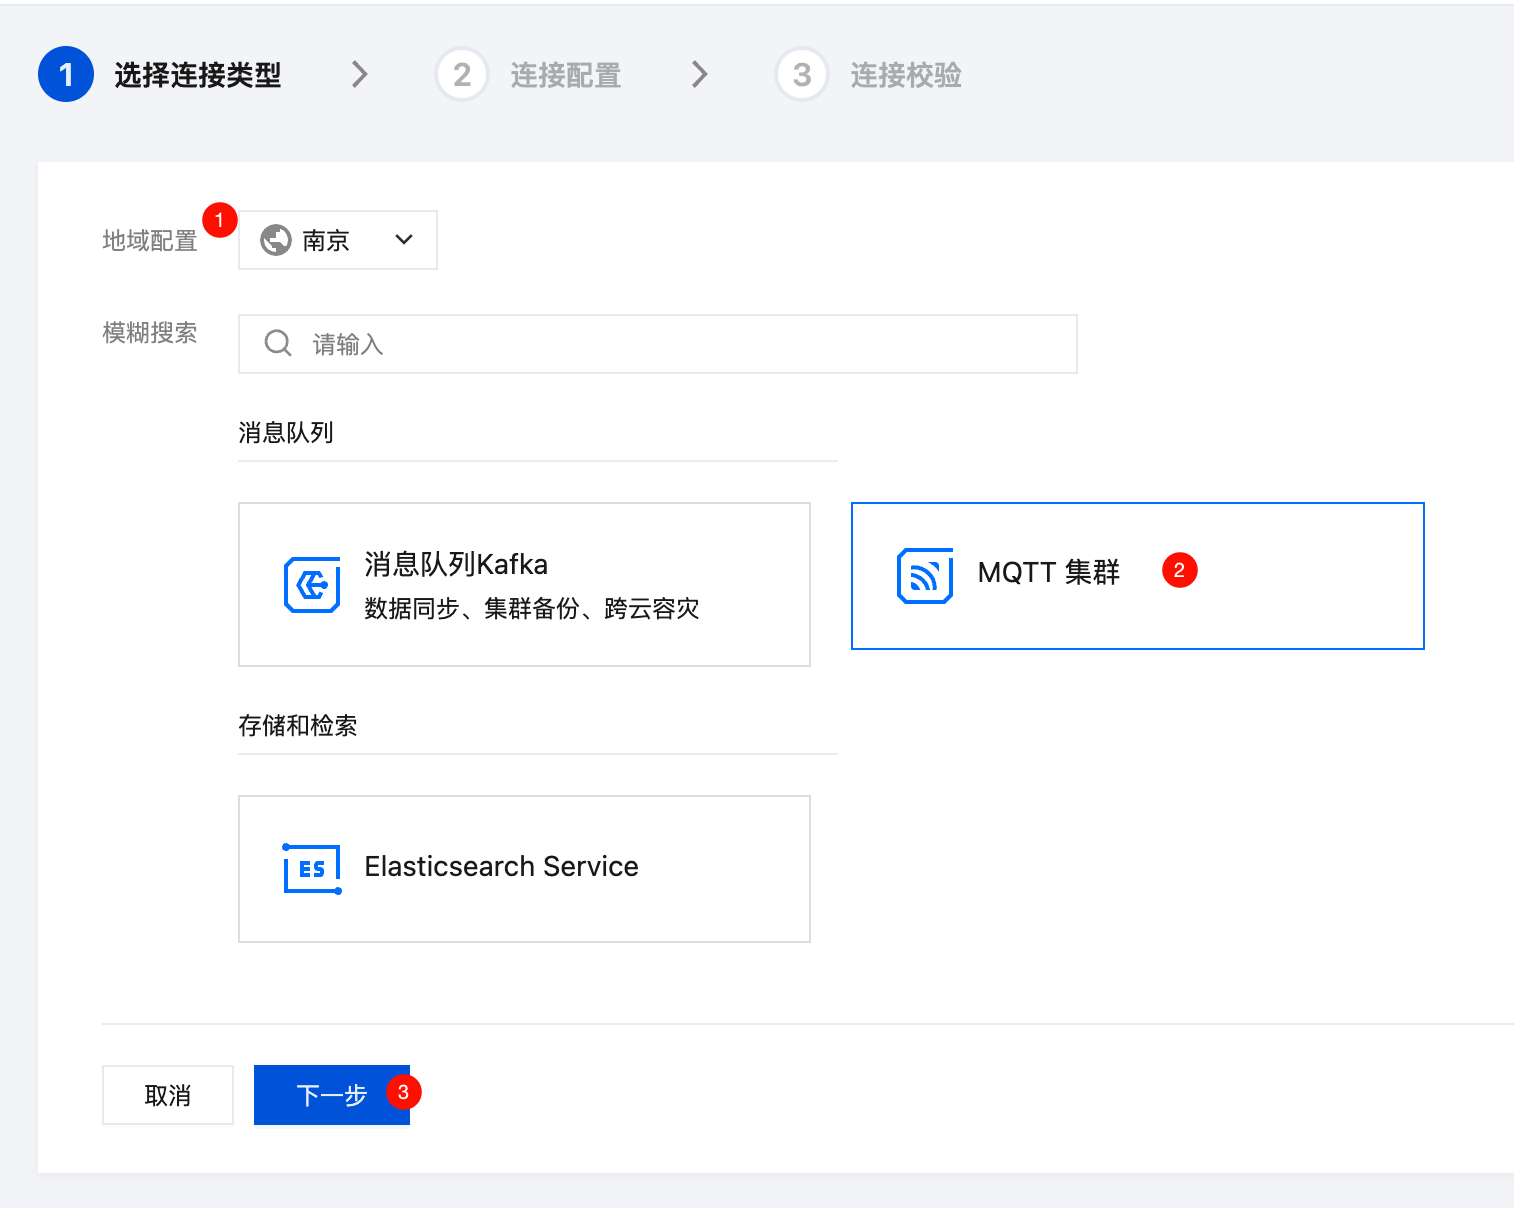Click the 下一步 next button
The height and width of the screenshot is (1208, 1514).
(x=330, y=1095)
